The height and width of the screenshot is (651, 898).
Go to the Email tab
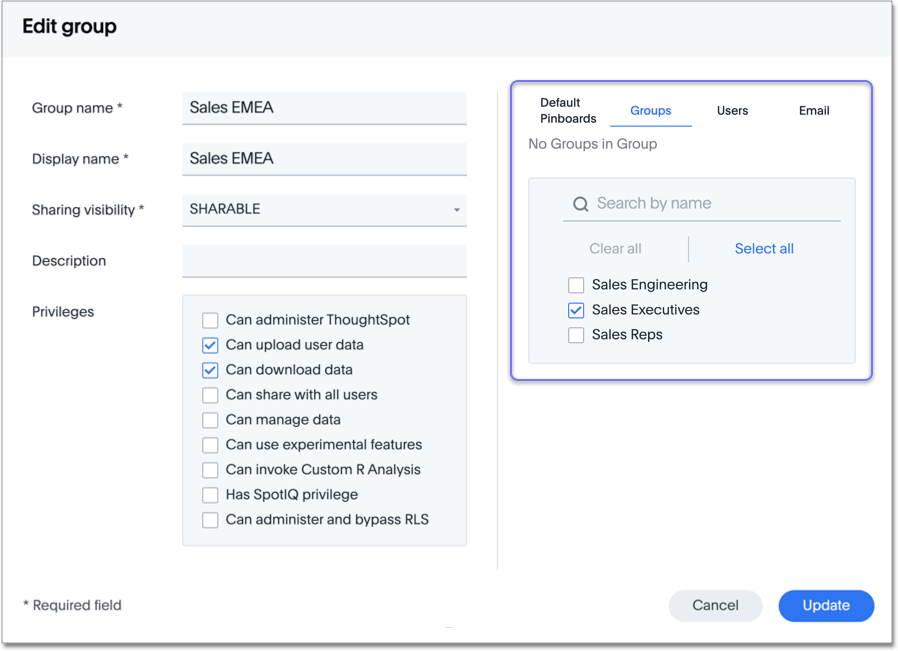coord(813,111)
